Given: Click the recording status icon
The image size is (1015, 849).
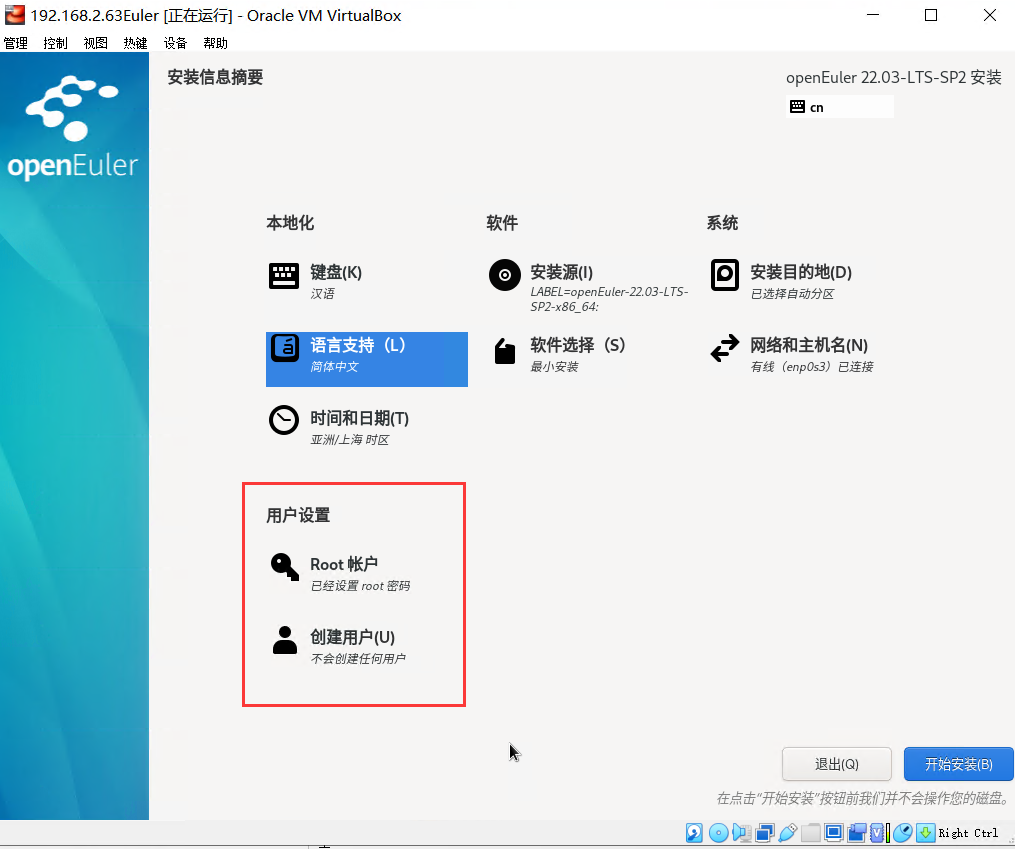Looking at the screenshot, I should pos(856,832).
